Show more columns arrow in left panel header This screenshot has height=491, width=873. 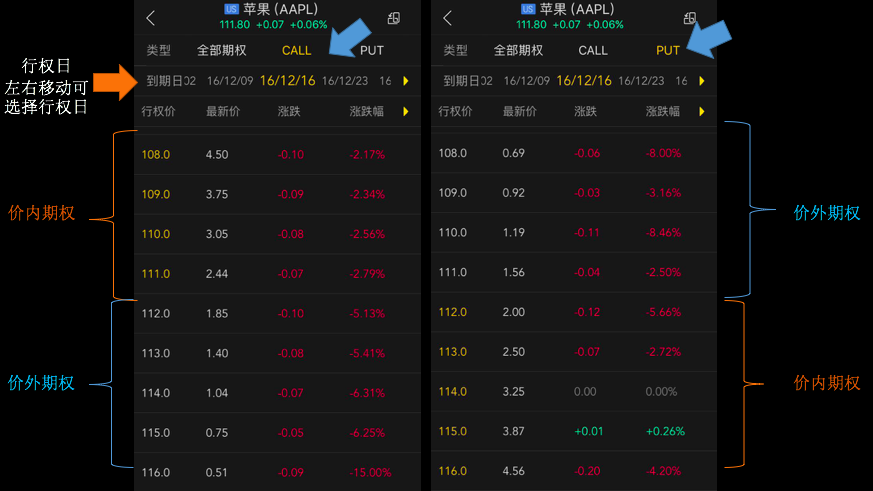(406, 112)
